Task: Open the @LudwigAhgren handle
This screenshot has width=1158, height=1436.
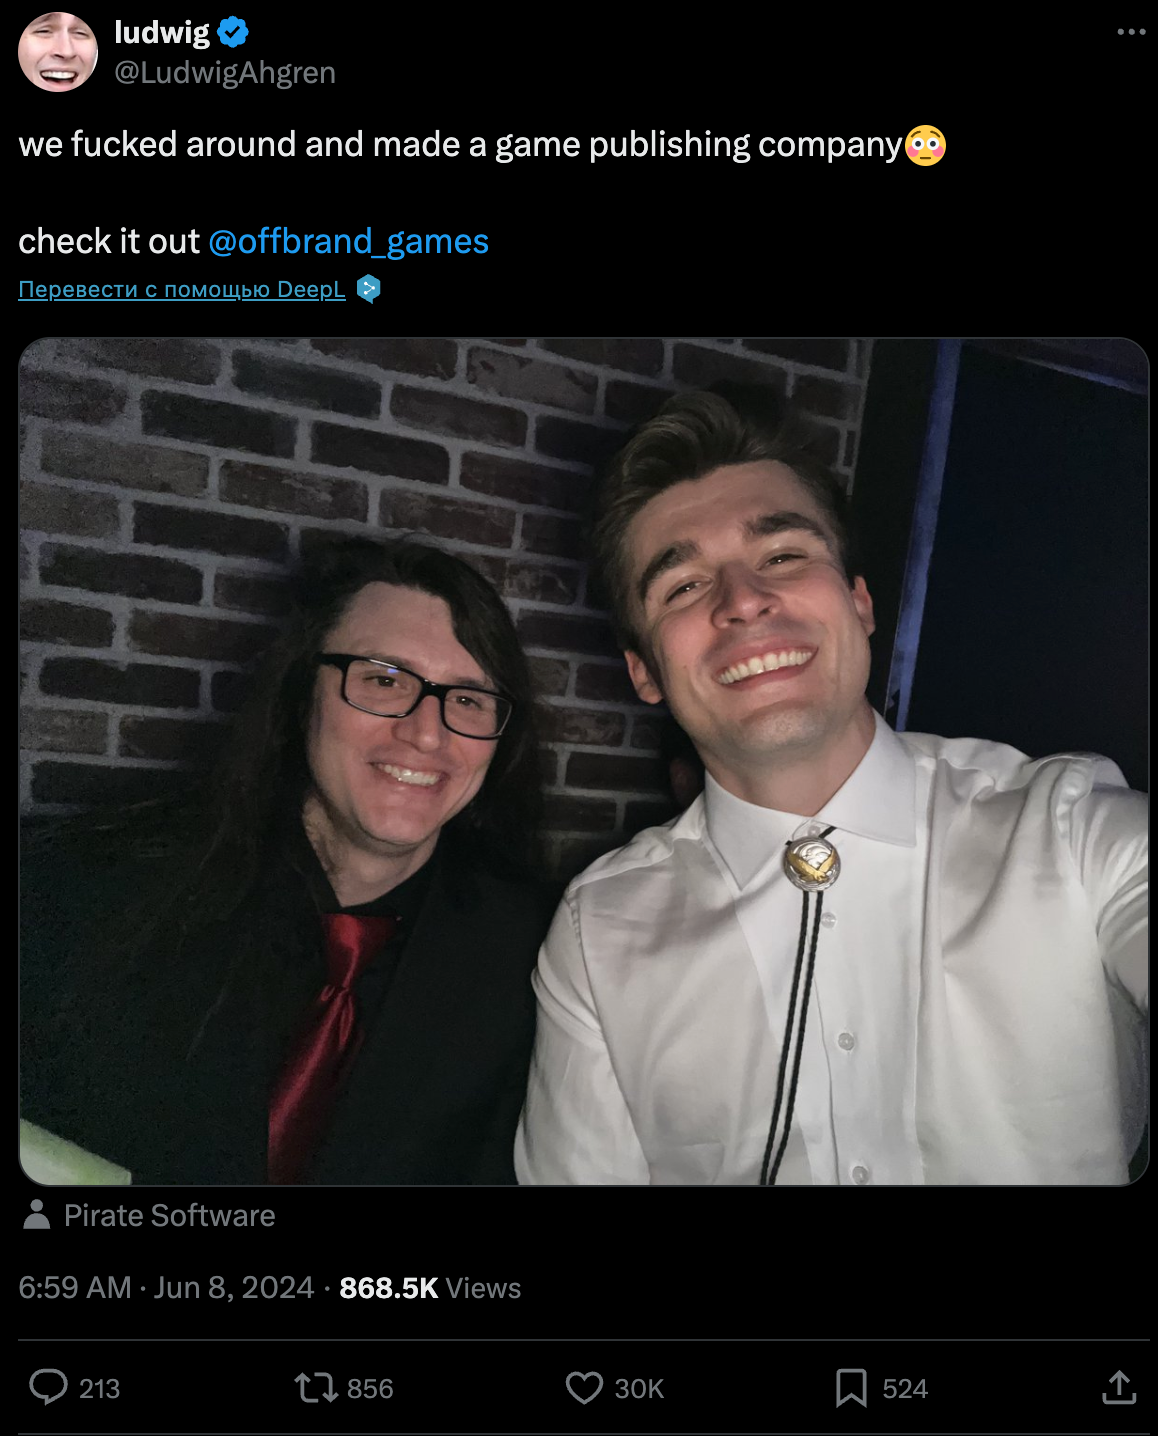Action: 225,72
